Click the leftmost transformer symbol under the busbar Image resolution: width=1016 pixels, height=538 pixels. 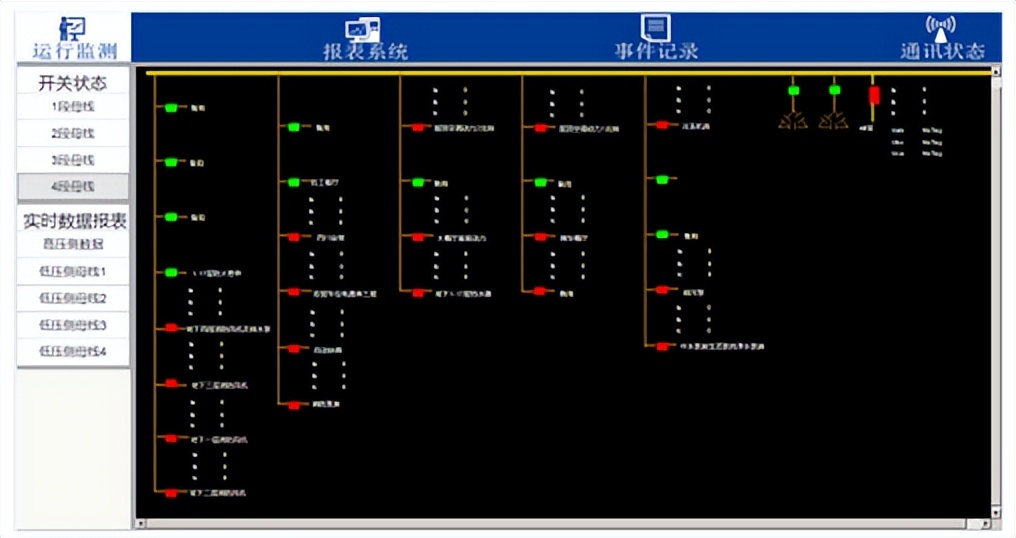coord(793,120)
